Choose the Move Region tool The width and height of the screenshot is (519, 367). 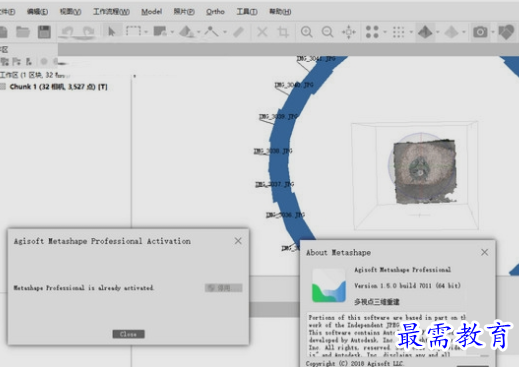pos(160,32)
